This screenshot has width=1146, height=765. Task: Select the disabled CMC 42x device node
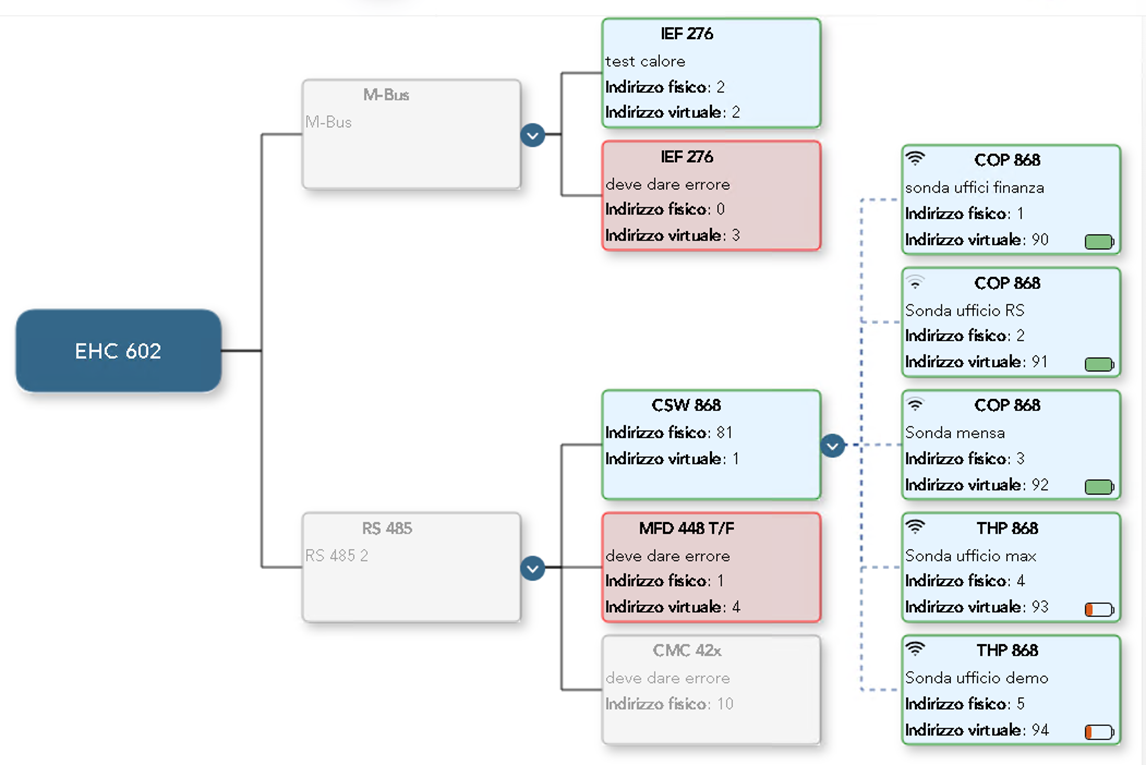click(x=711, y=689)
